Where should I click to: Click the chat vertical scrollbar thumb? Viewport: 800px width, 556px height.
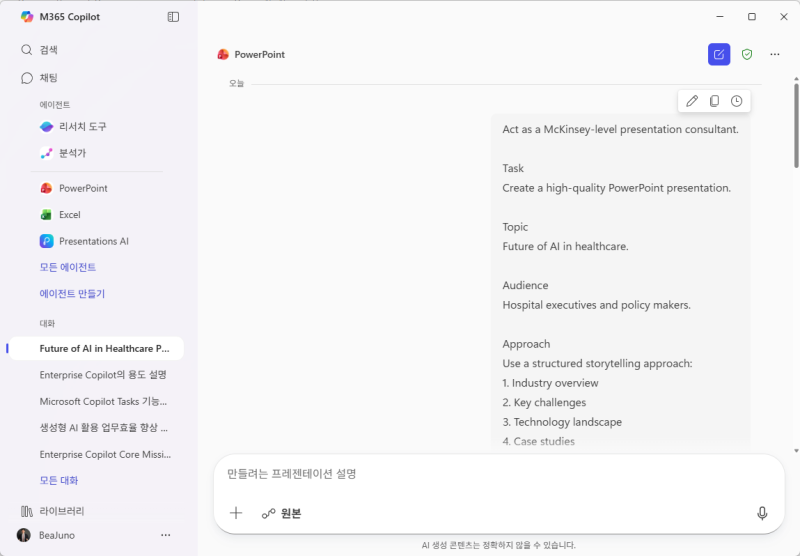(x=796, y=125)
